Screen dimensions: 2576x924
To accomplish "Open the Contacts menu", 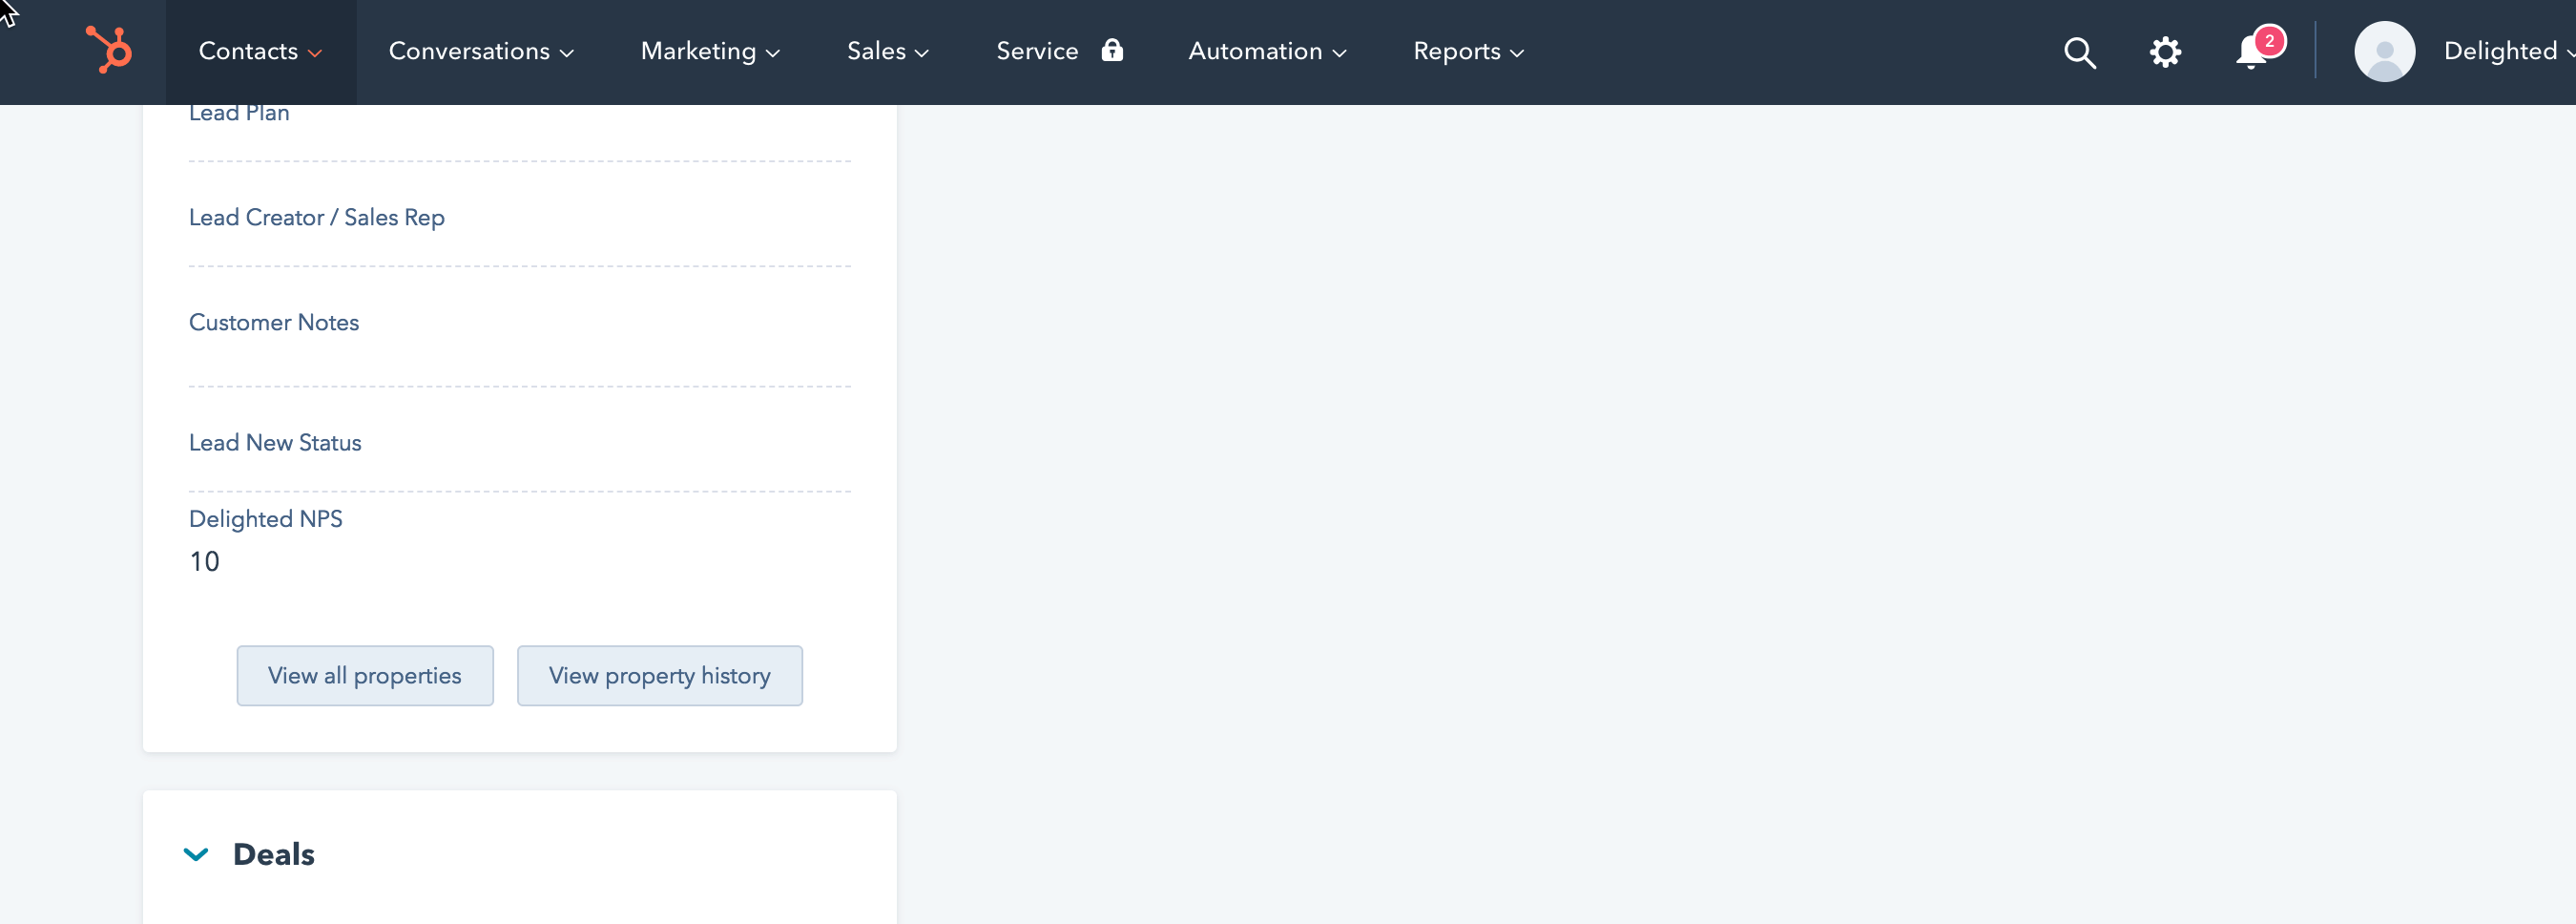I will [x=260, y=52].
